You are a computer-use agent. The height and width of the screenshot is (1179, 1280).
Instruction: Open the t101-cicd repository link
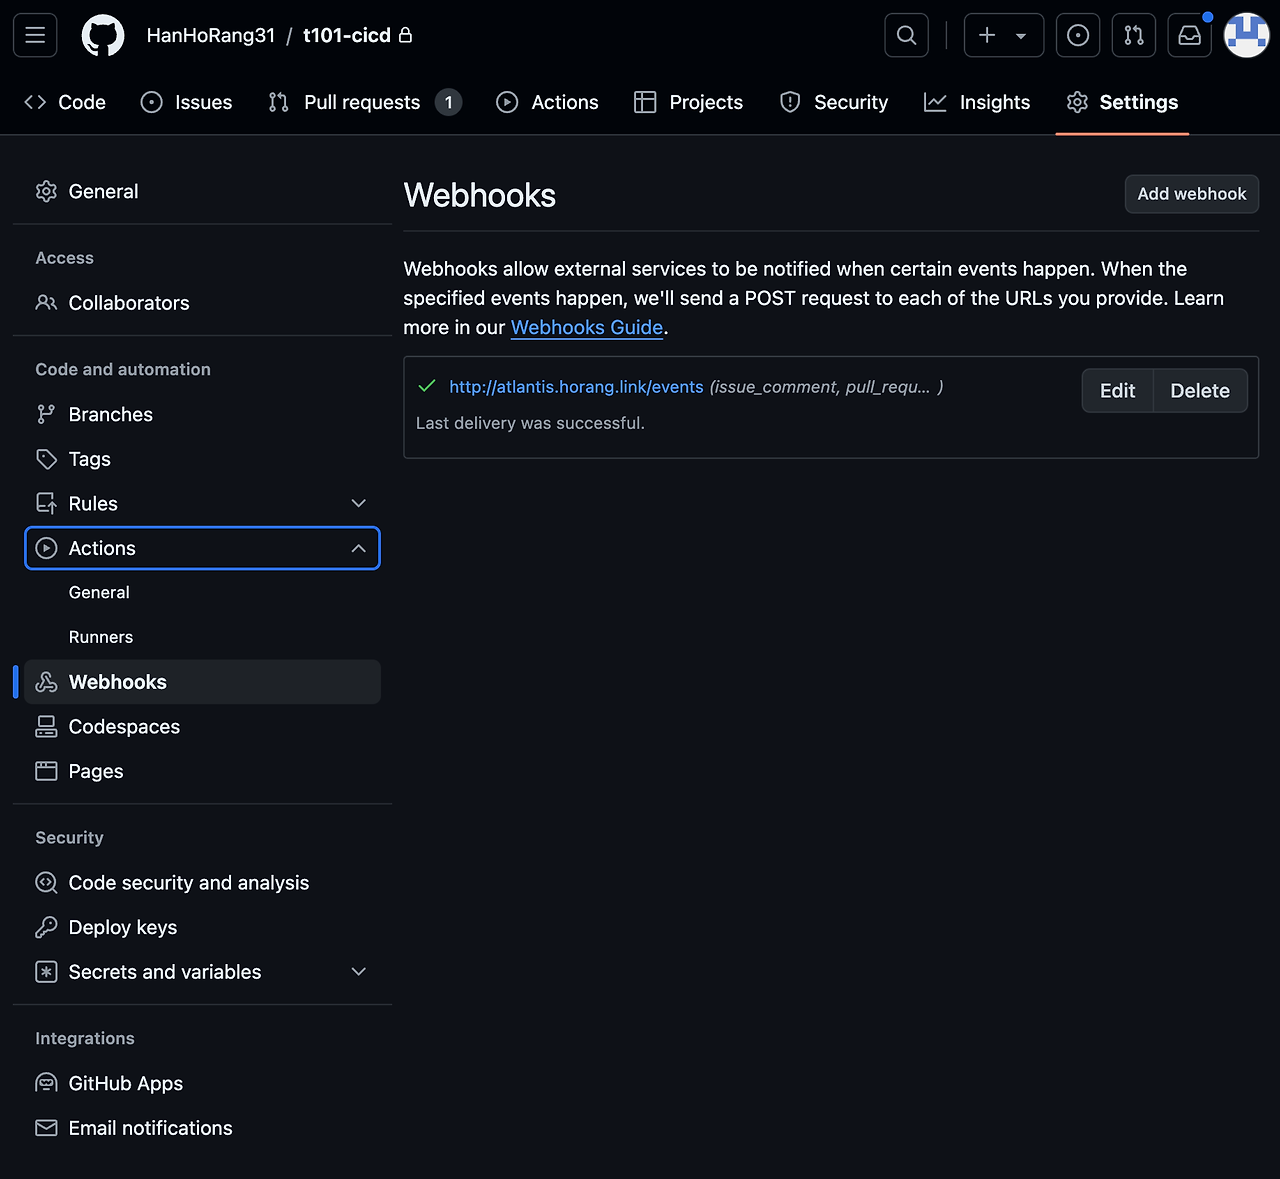pos(347,35)
